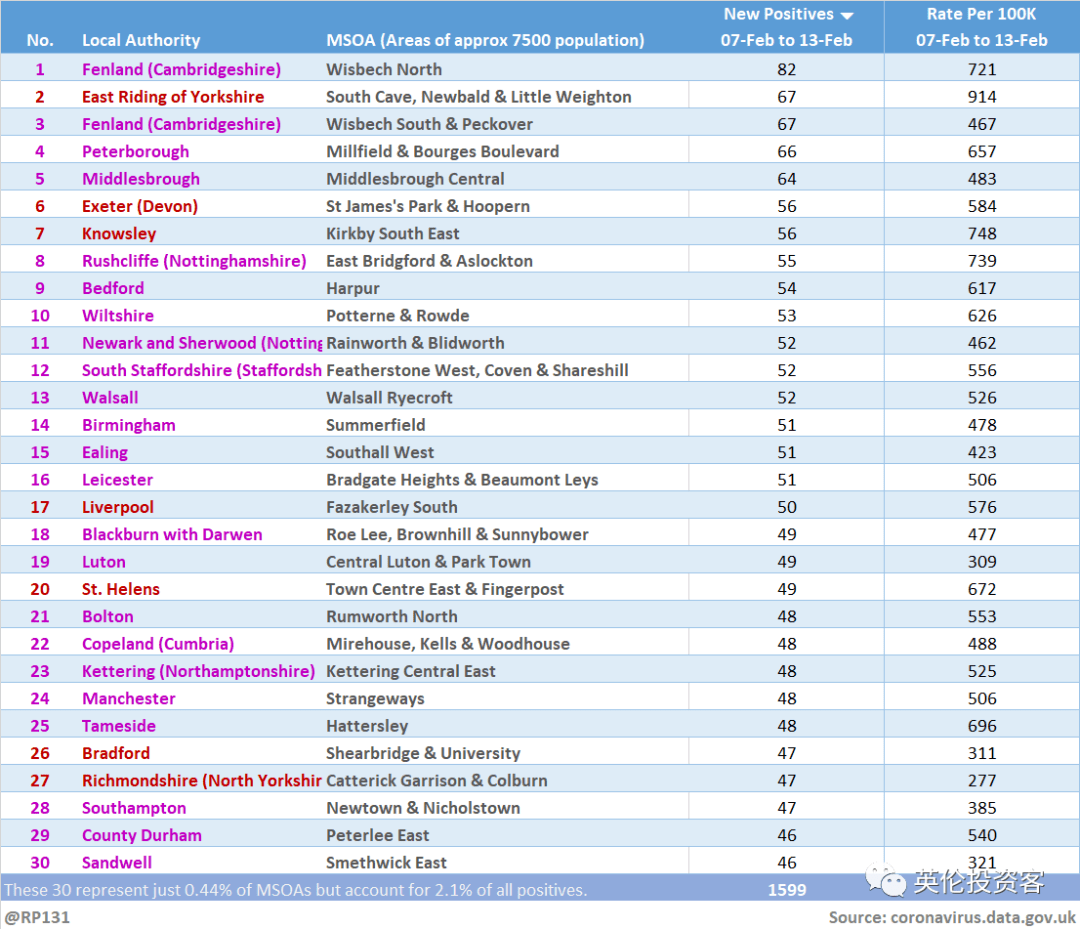The height and width of the screenshot is (929, 1080).
Task: Select Liverpool in row 17
Action: click(118, 507)
